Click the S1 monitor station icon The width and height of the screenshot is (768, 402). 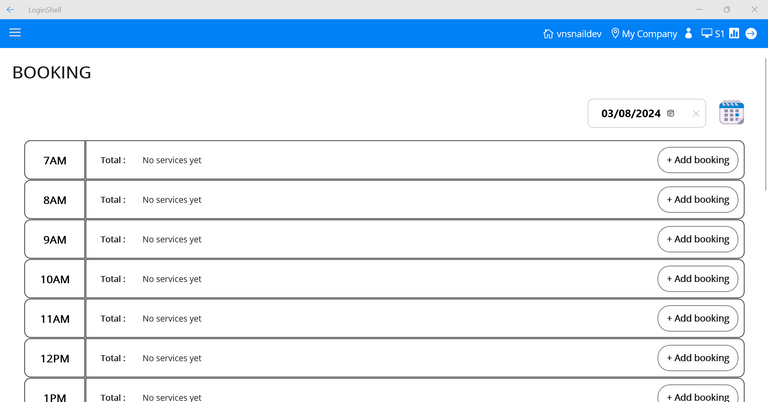pyautogui.click(x=707, y=34)
